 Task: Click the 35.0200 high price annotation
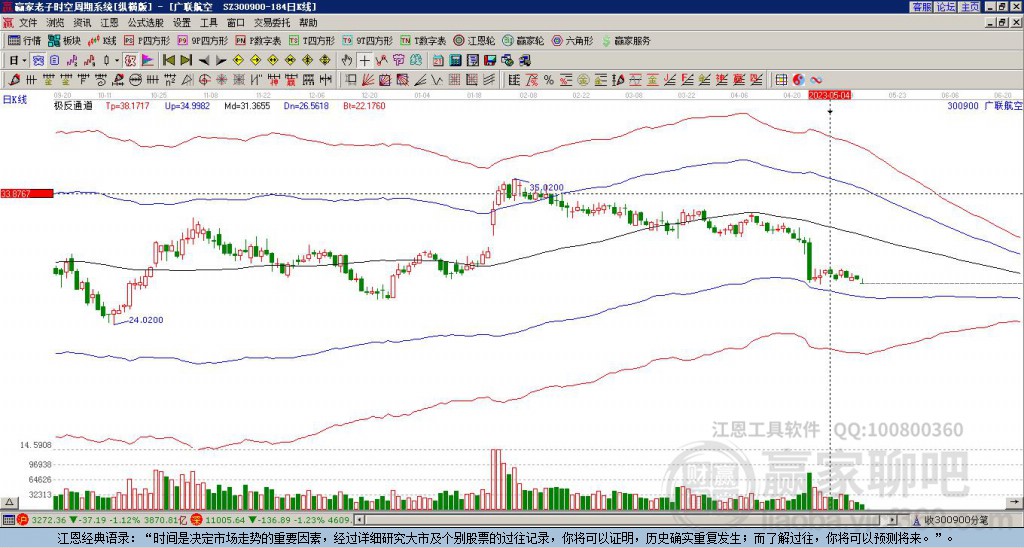[x=546, y=187]
